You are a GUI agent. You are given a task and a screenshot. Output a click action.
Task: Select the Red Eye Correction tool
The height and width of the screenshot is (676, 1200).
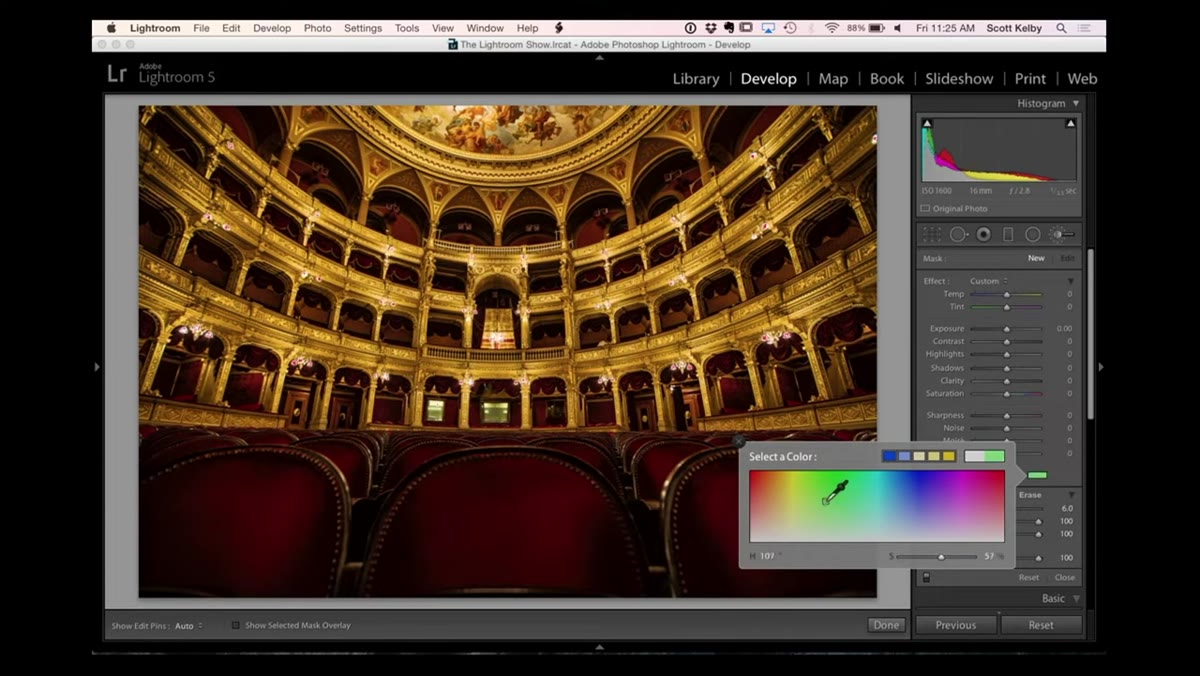(x=984, y=234)
